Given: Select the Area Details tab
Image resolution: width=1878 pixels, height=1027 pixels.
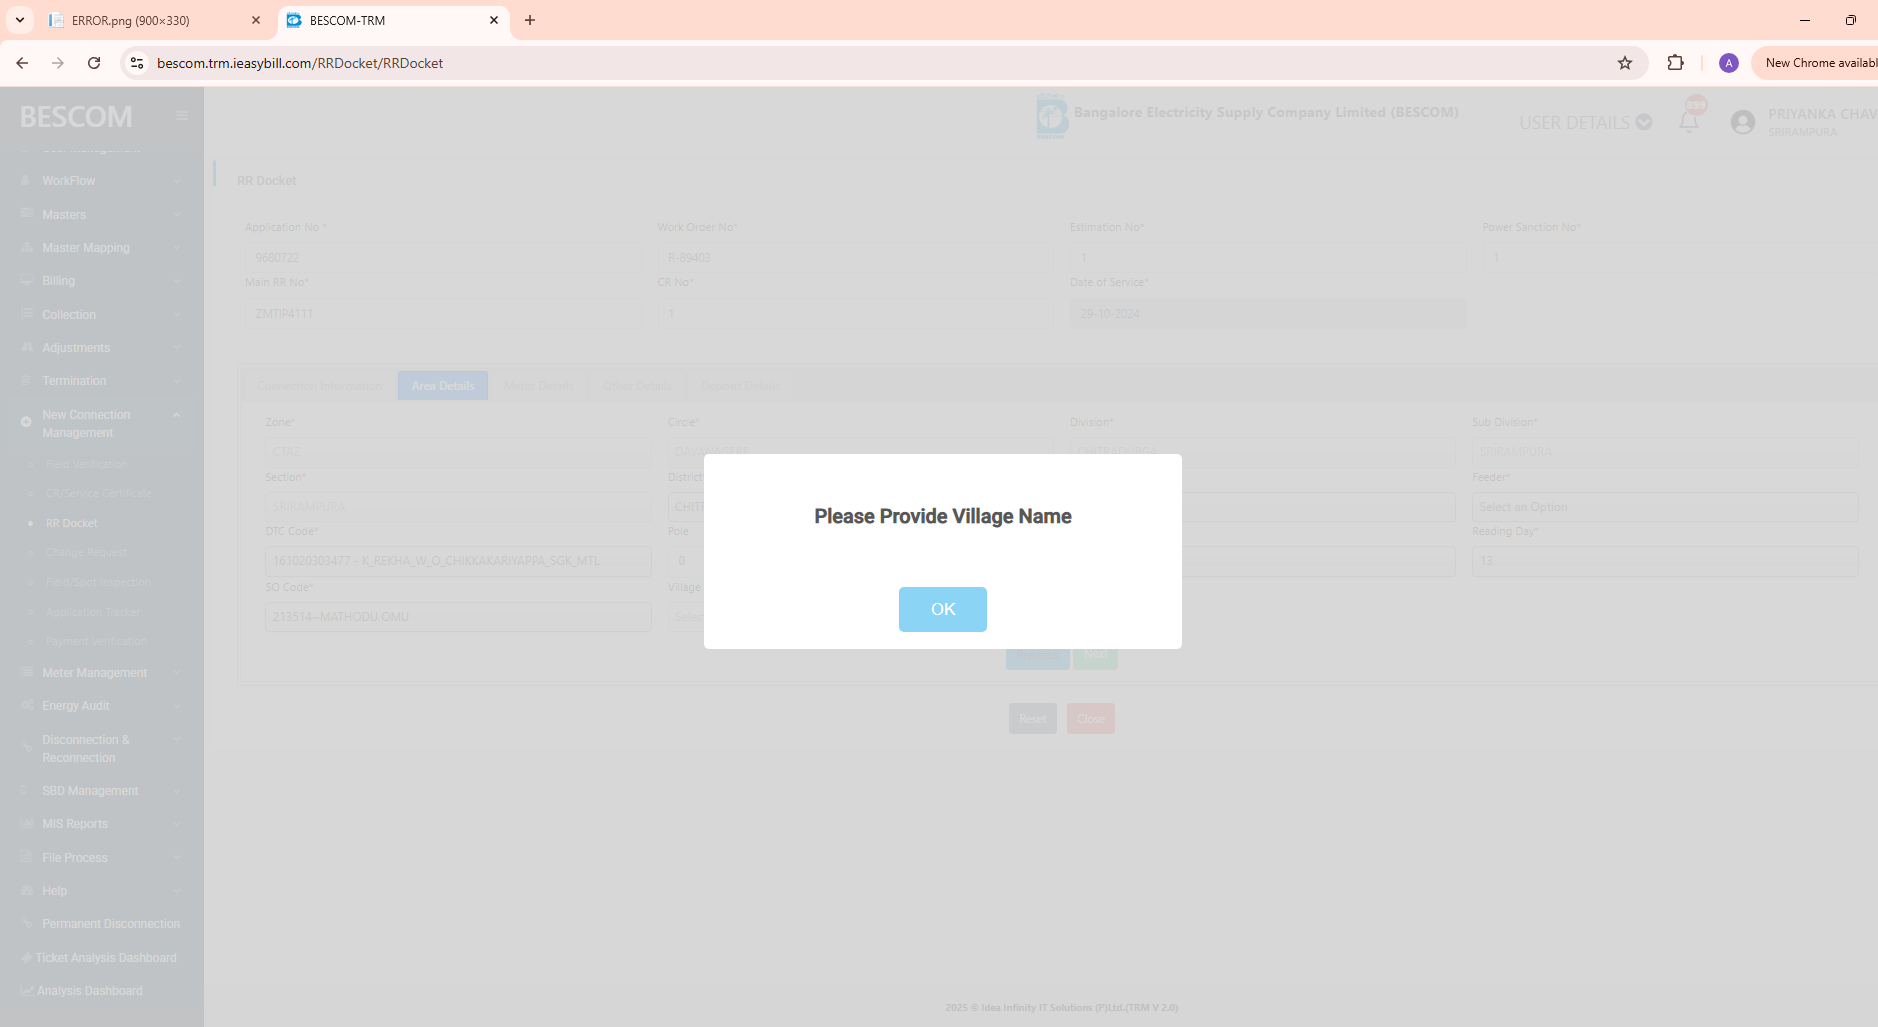Looking at the screenshot, I should pyautogui.click(x=443, y=386).
